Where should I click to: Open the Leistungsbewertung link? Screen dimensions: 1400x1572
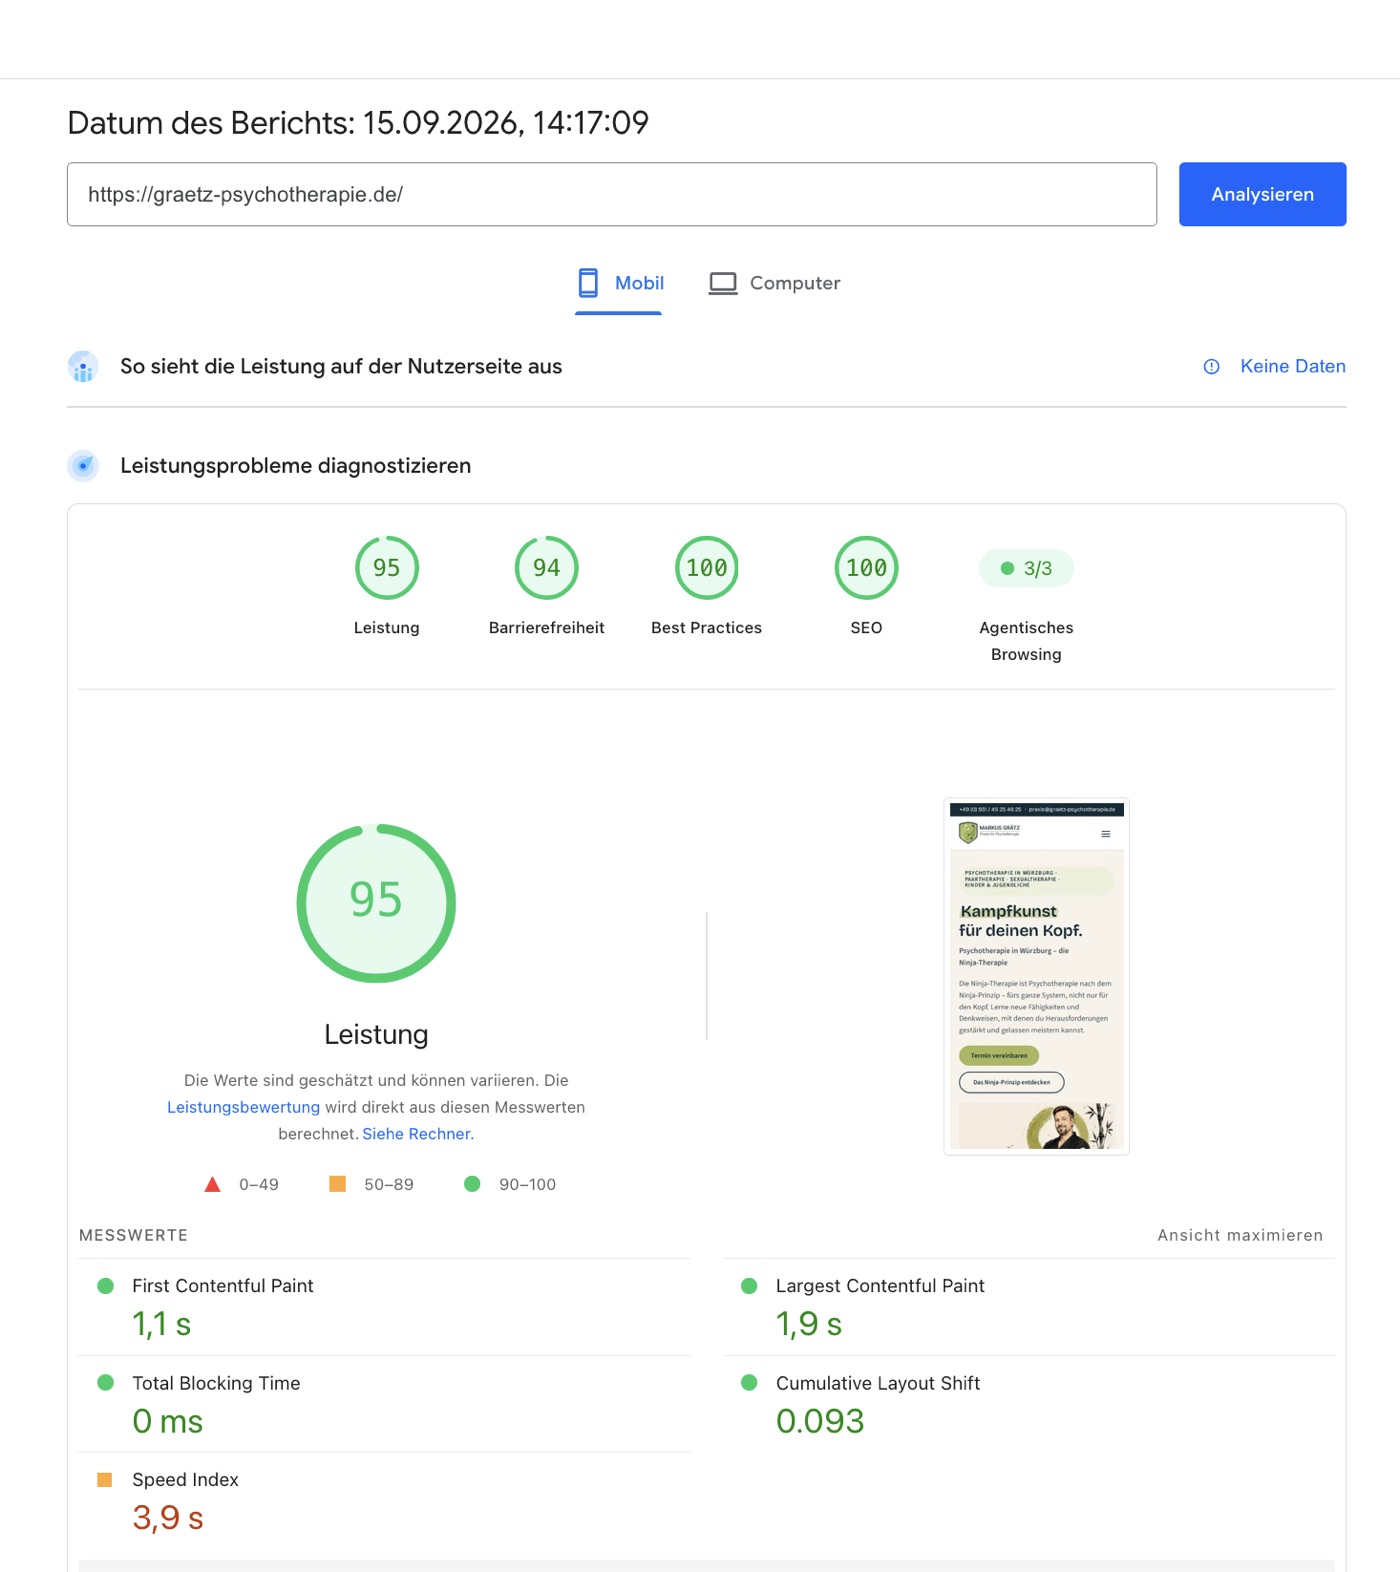[x=243, y=1108]
